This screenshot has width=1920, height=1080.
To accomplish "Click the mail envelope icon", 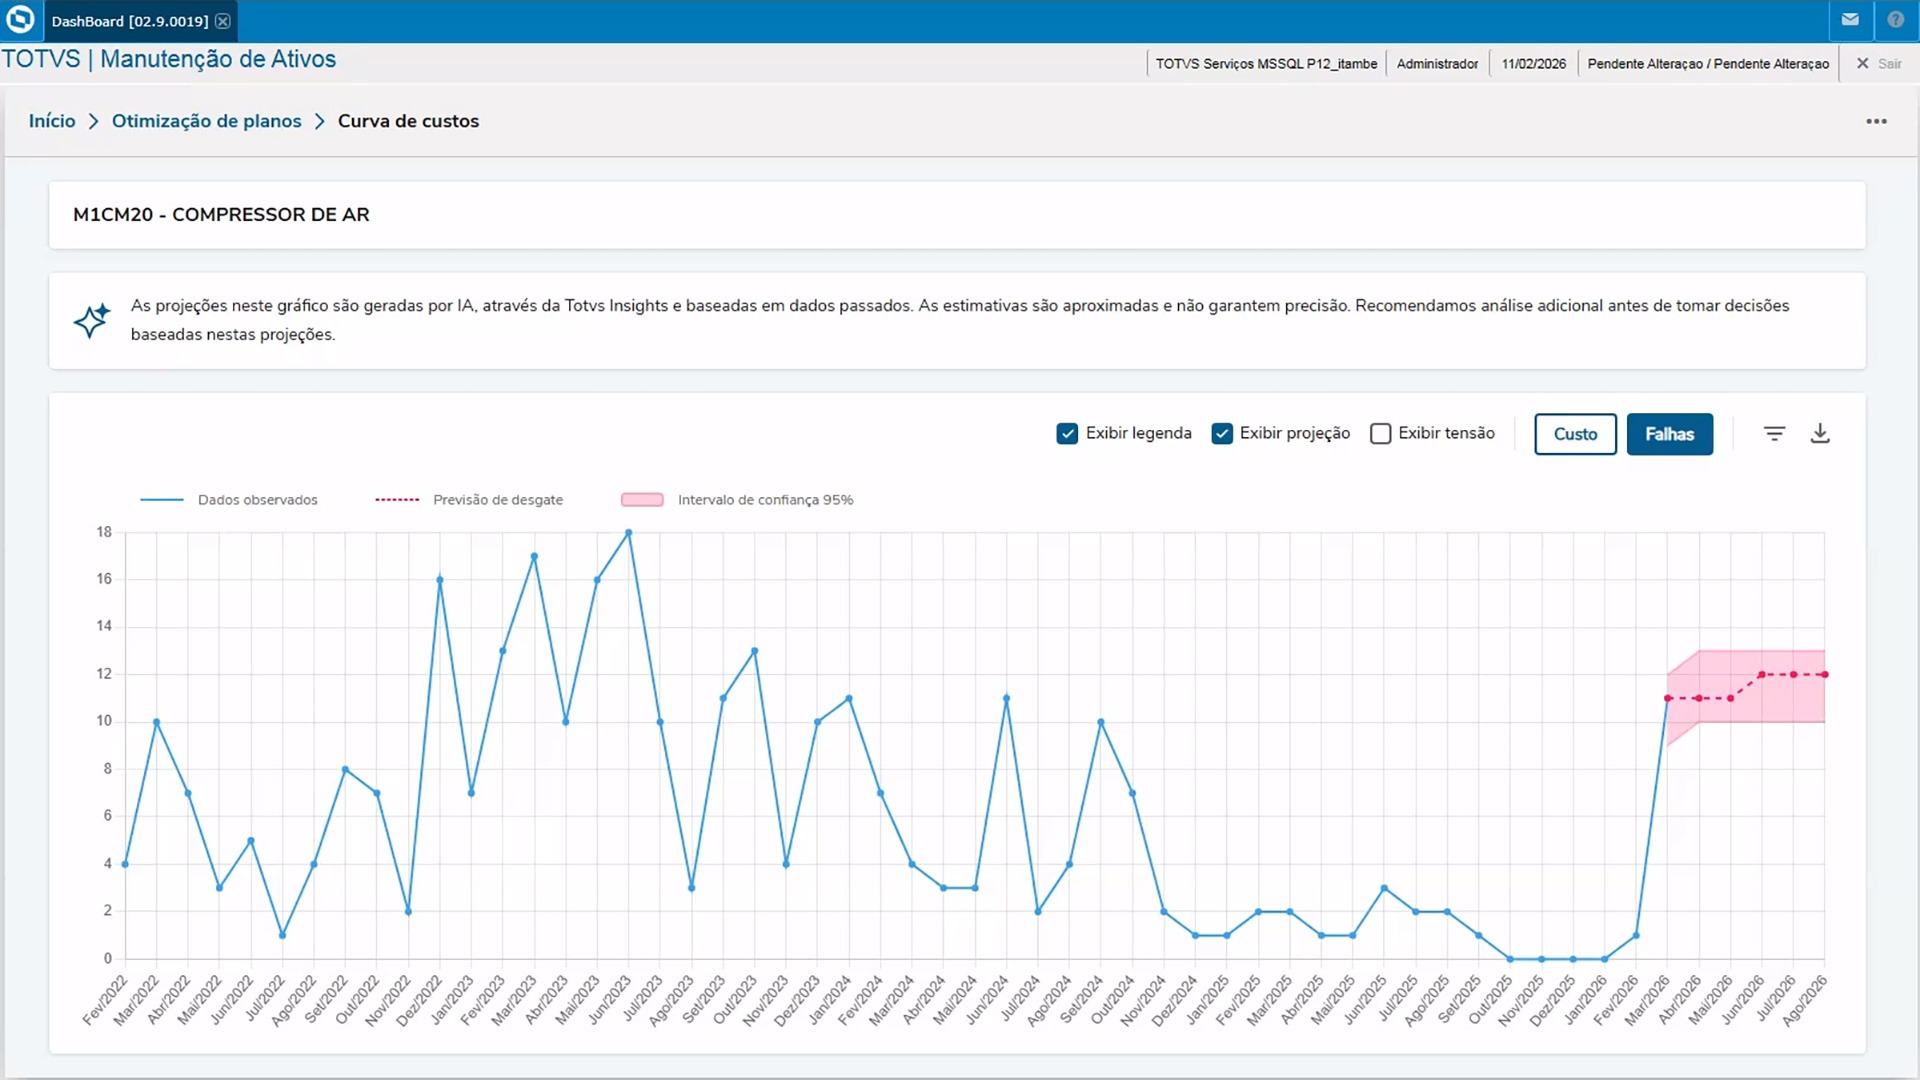I will (1850, 20).
